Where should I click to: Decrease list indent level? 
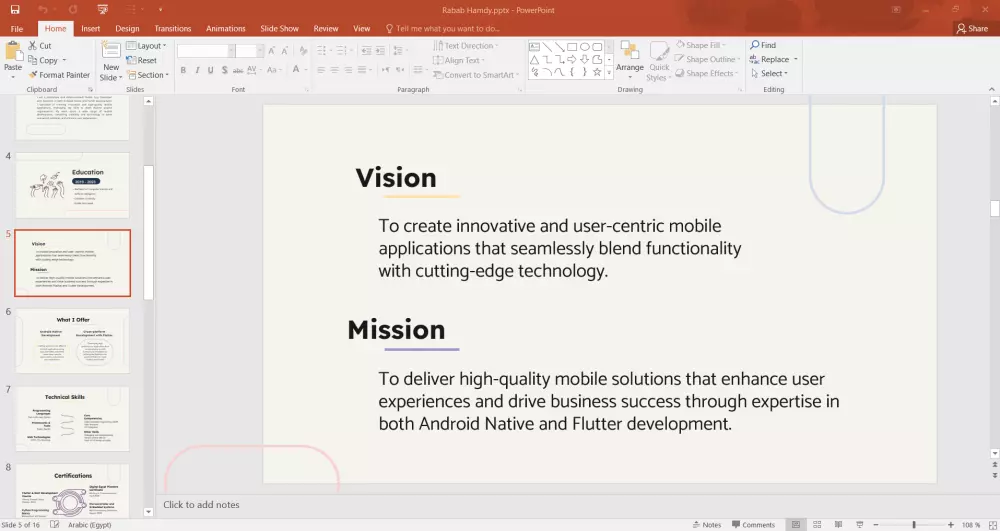[366, 50]
